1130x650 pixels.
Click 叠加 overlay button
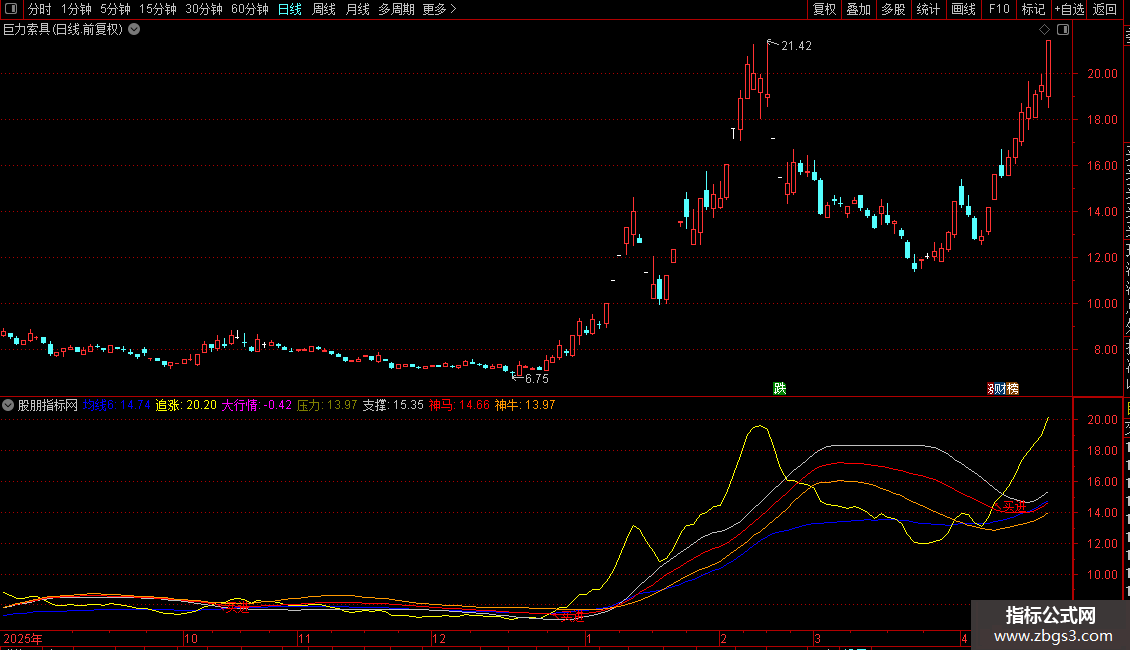tap(858, 9)
